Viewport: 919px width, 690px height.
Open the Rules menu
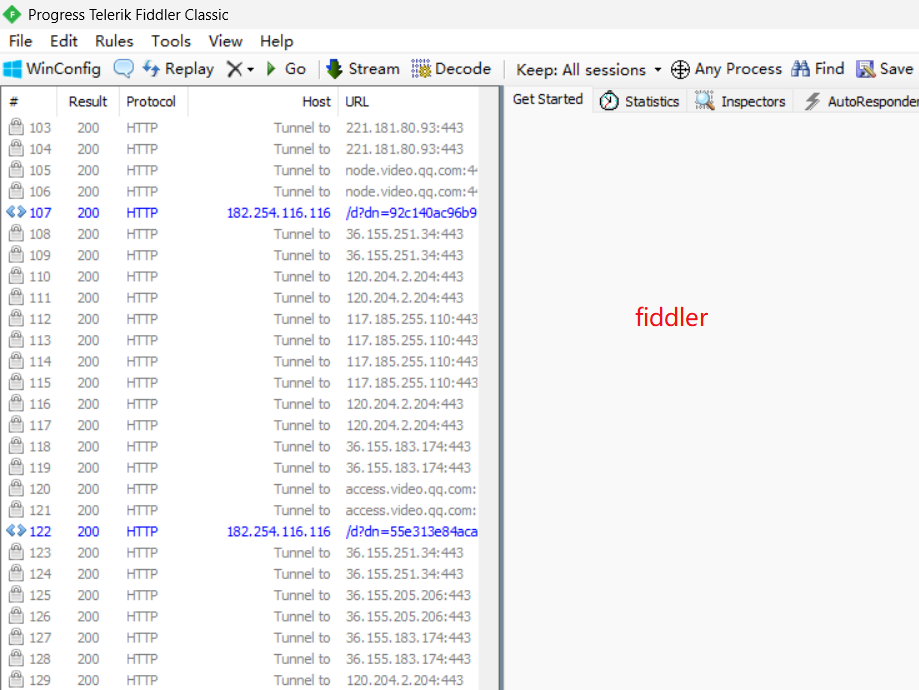(114, 41)
